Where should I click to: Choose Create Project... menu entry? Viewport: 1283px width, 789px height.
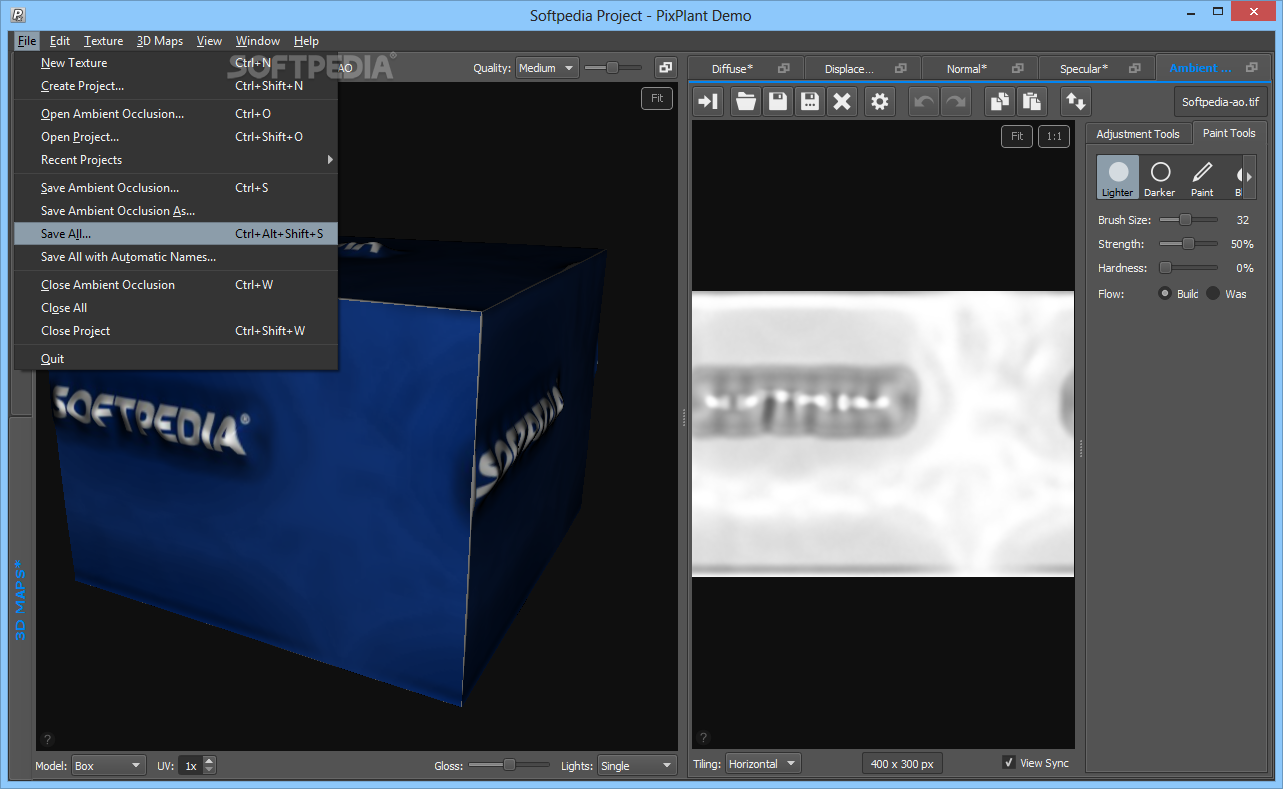(x=176, y=86)
